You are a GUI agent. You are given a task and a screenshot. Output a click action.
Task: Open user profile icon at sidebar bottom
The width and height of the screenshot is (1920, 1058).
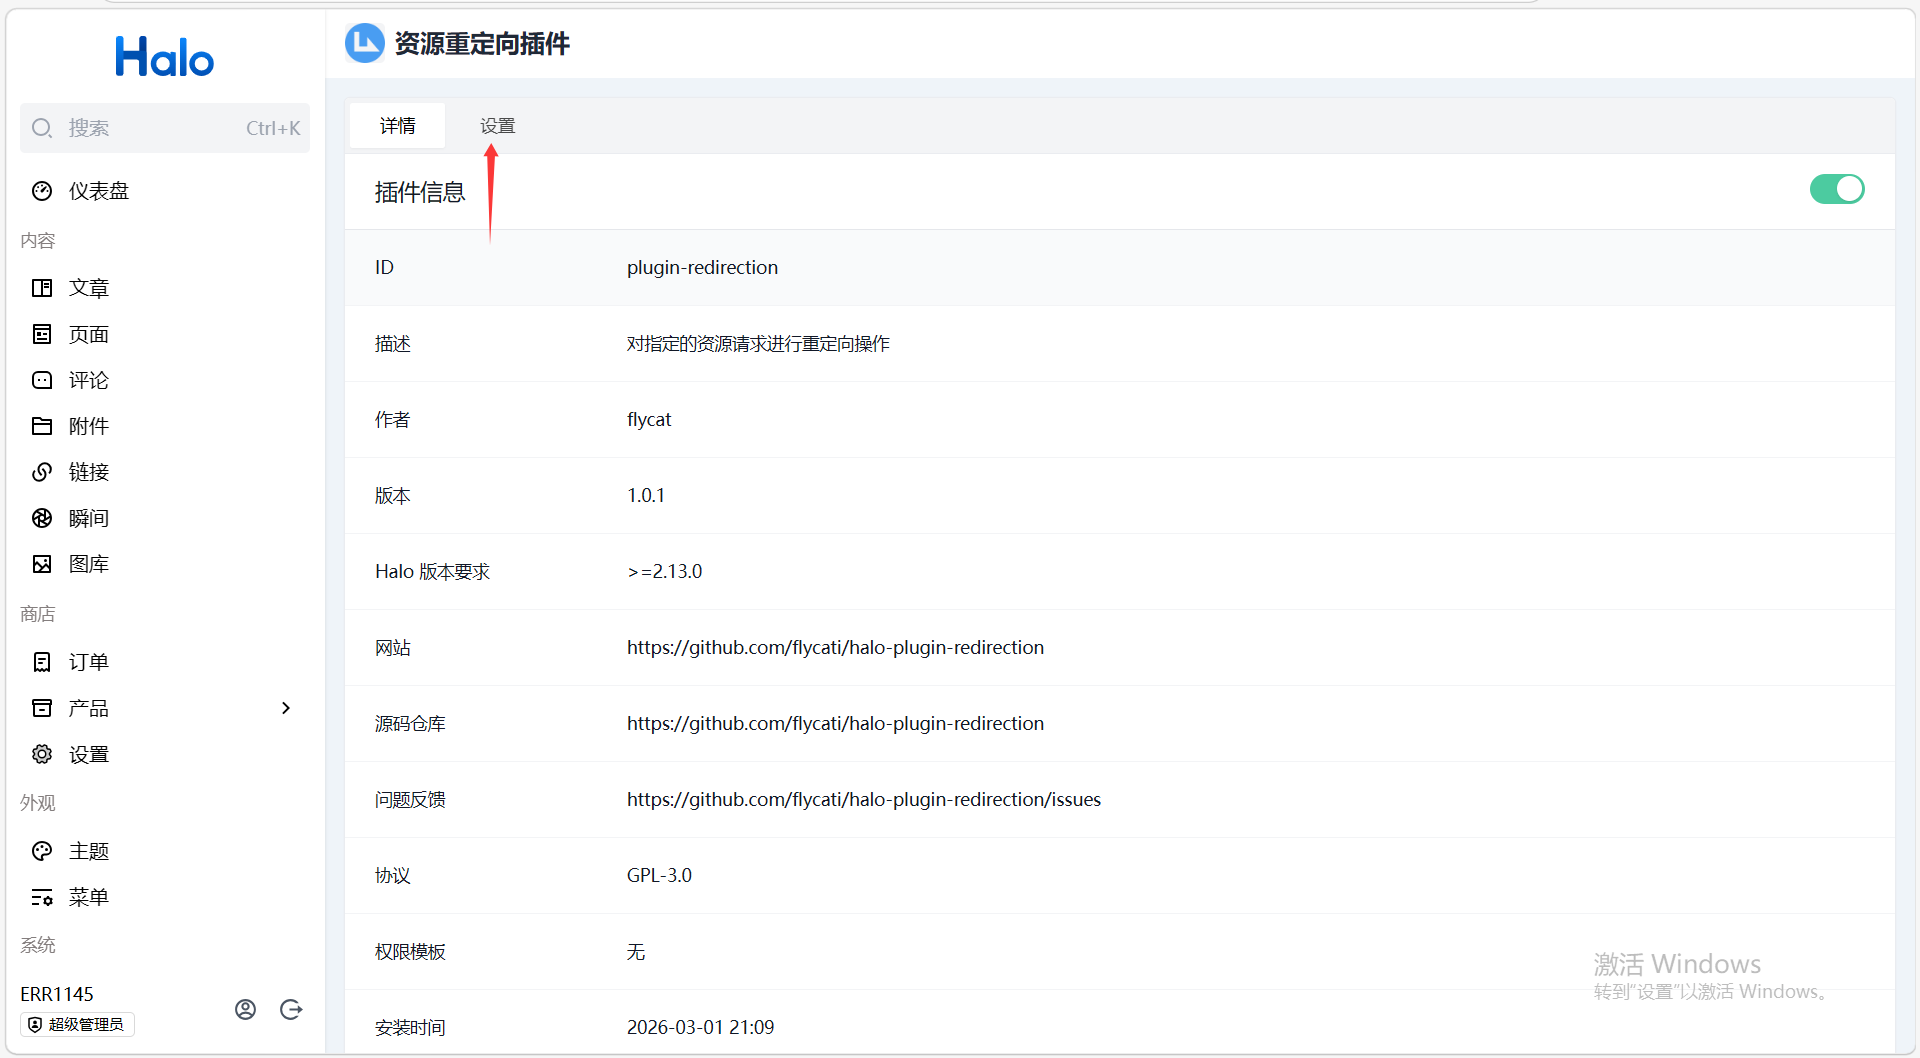pyautogui.click(x=245, y=1009)
